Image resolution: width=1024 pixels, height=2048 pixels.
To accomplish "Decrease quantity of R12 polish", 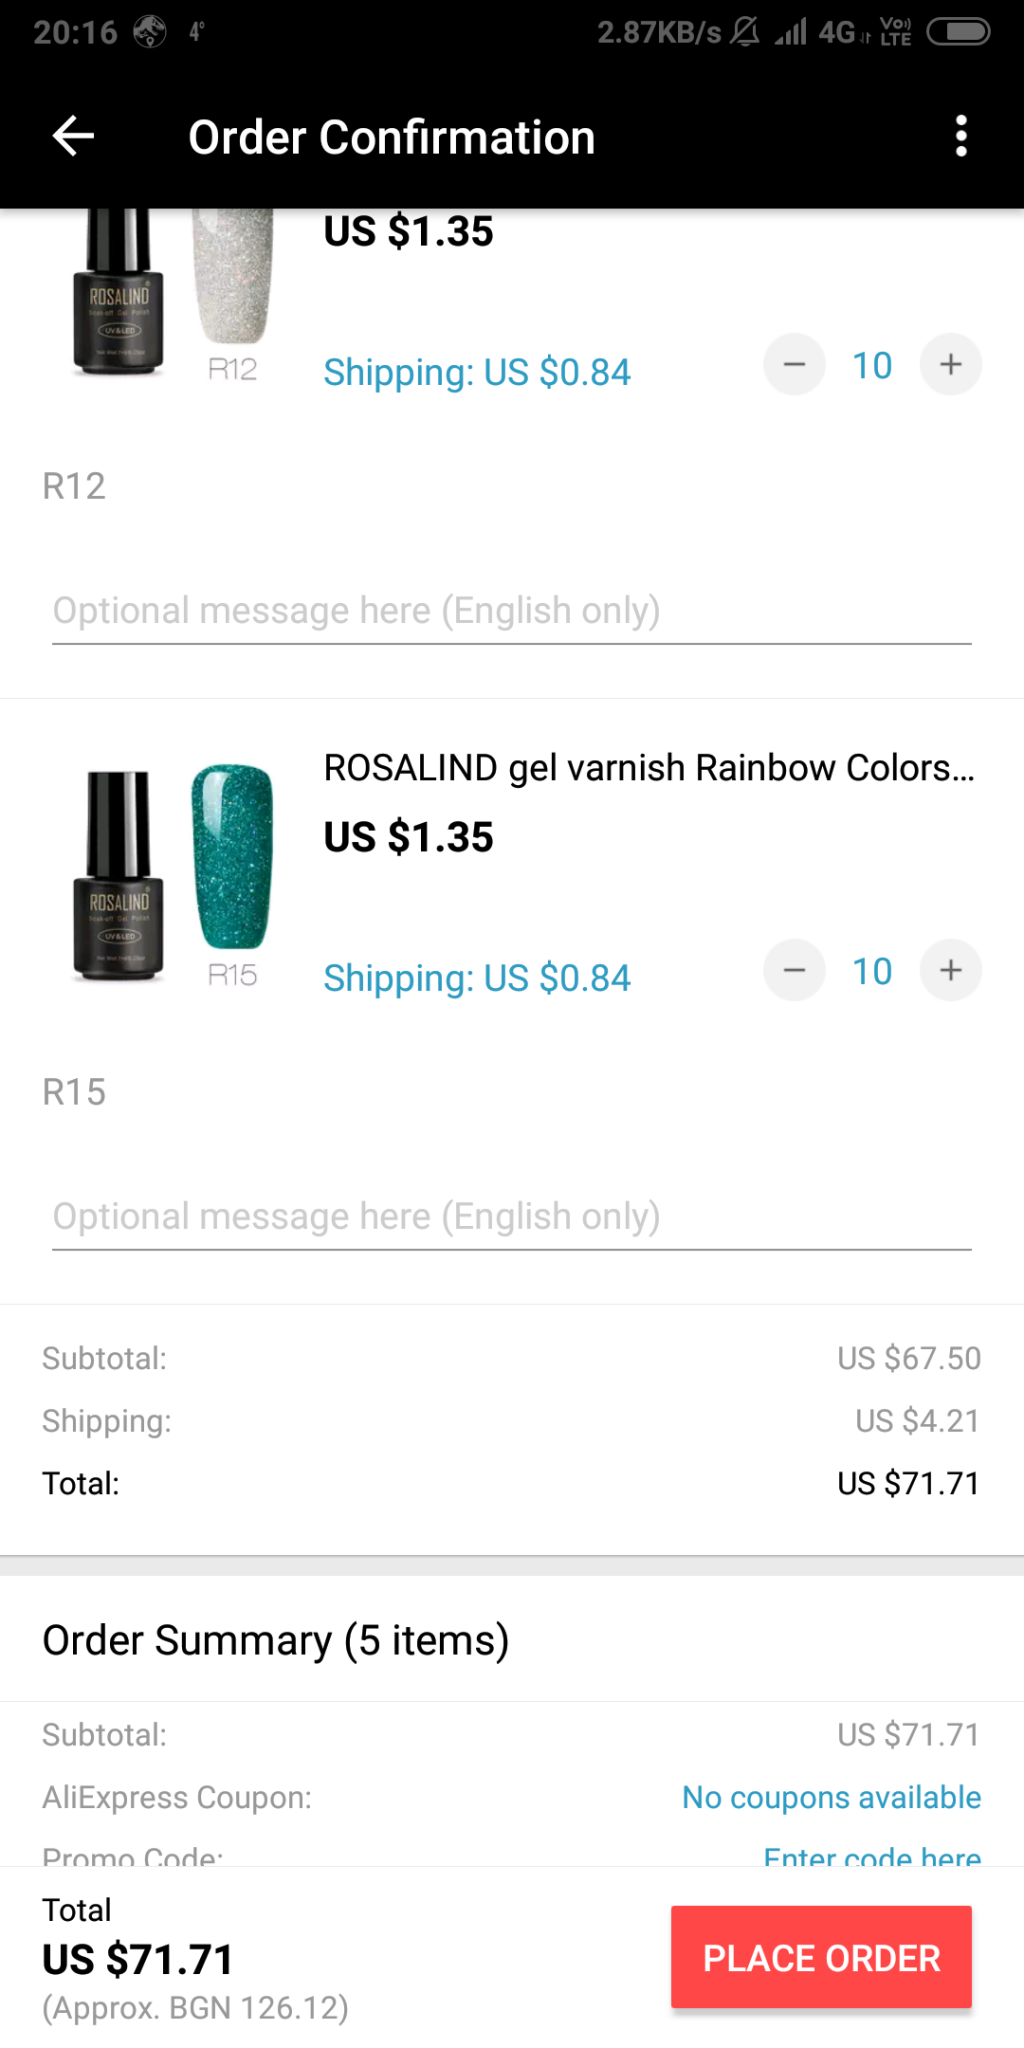I will (794, 365).
